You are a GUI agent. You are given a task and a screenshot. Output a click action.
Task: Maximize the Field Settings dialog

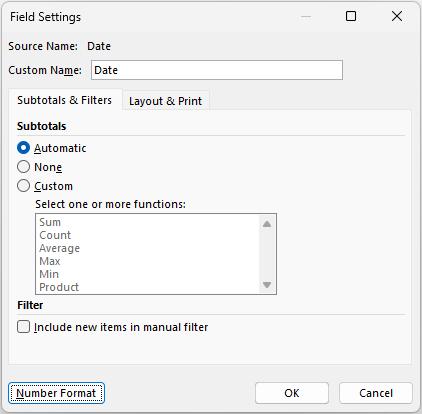point(351,16)
